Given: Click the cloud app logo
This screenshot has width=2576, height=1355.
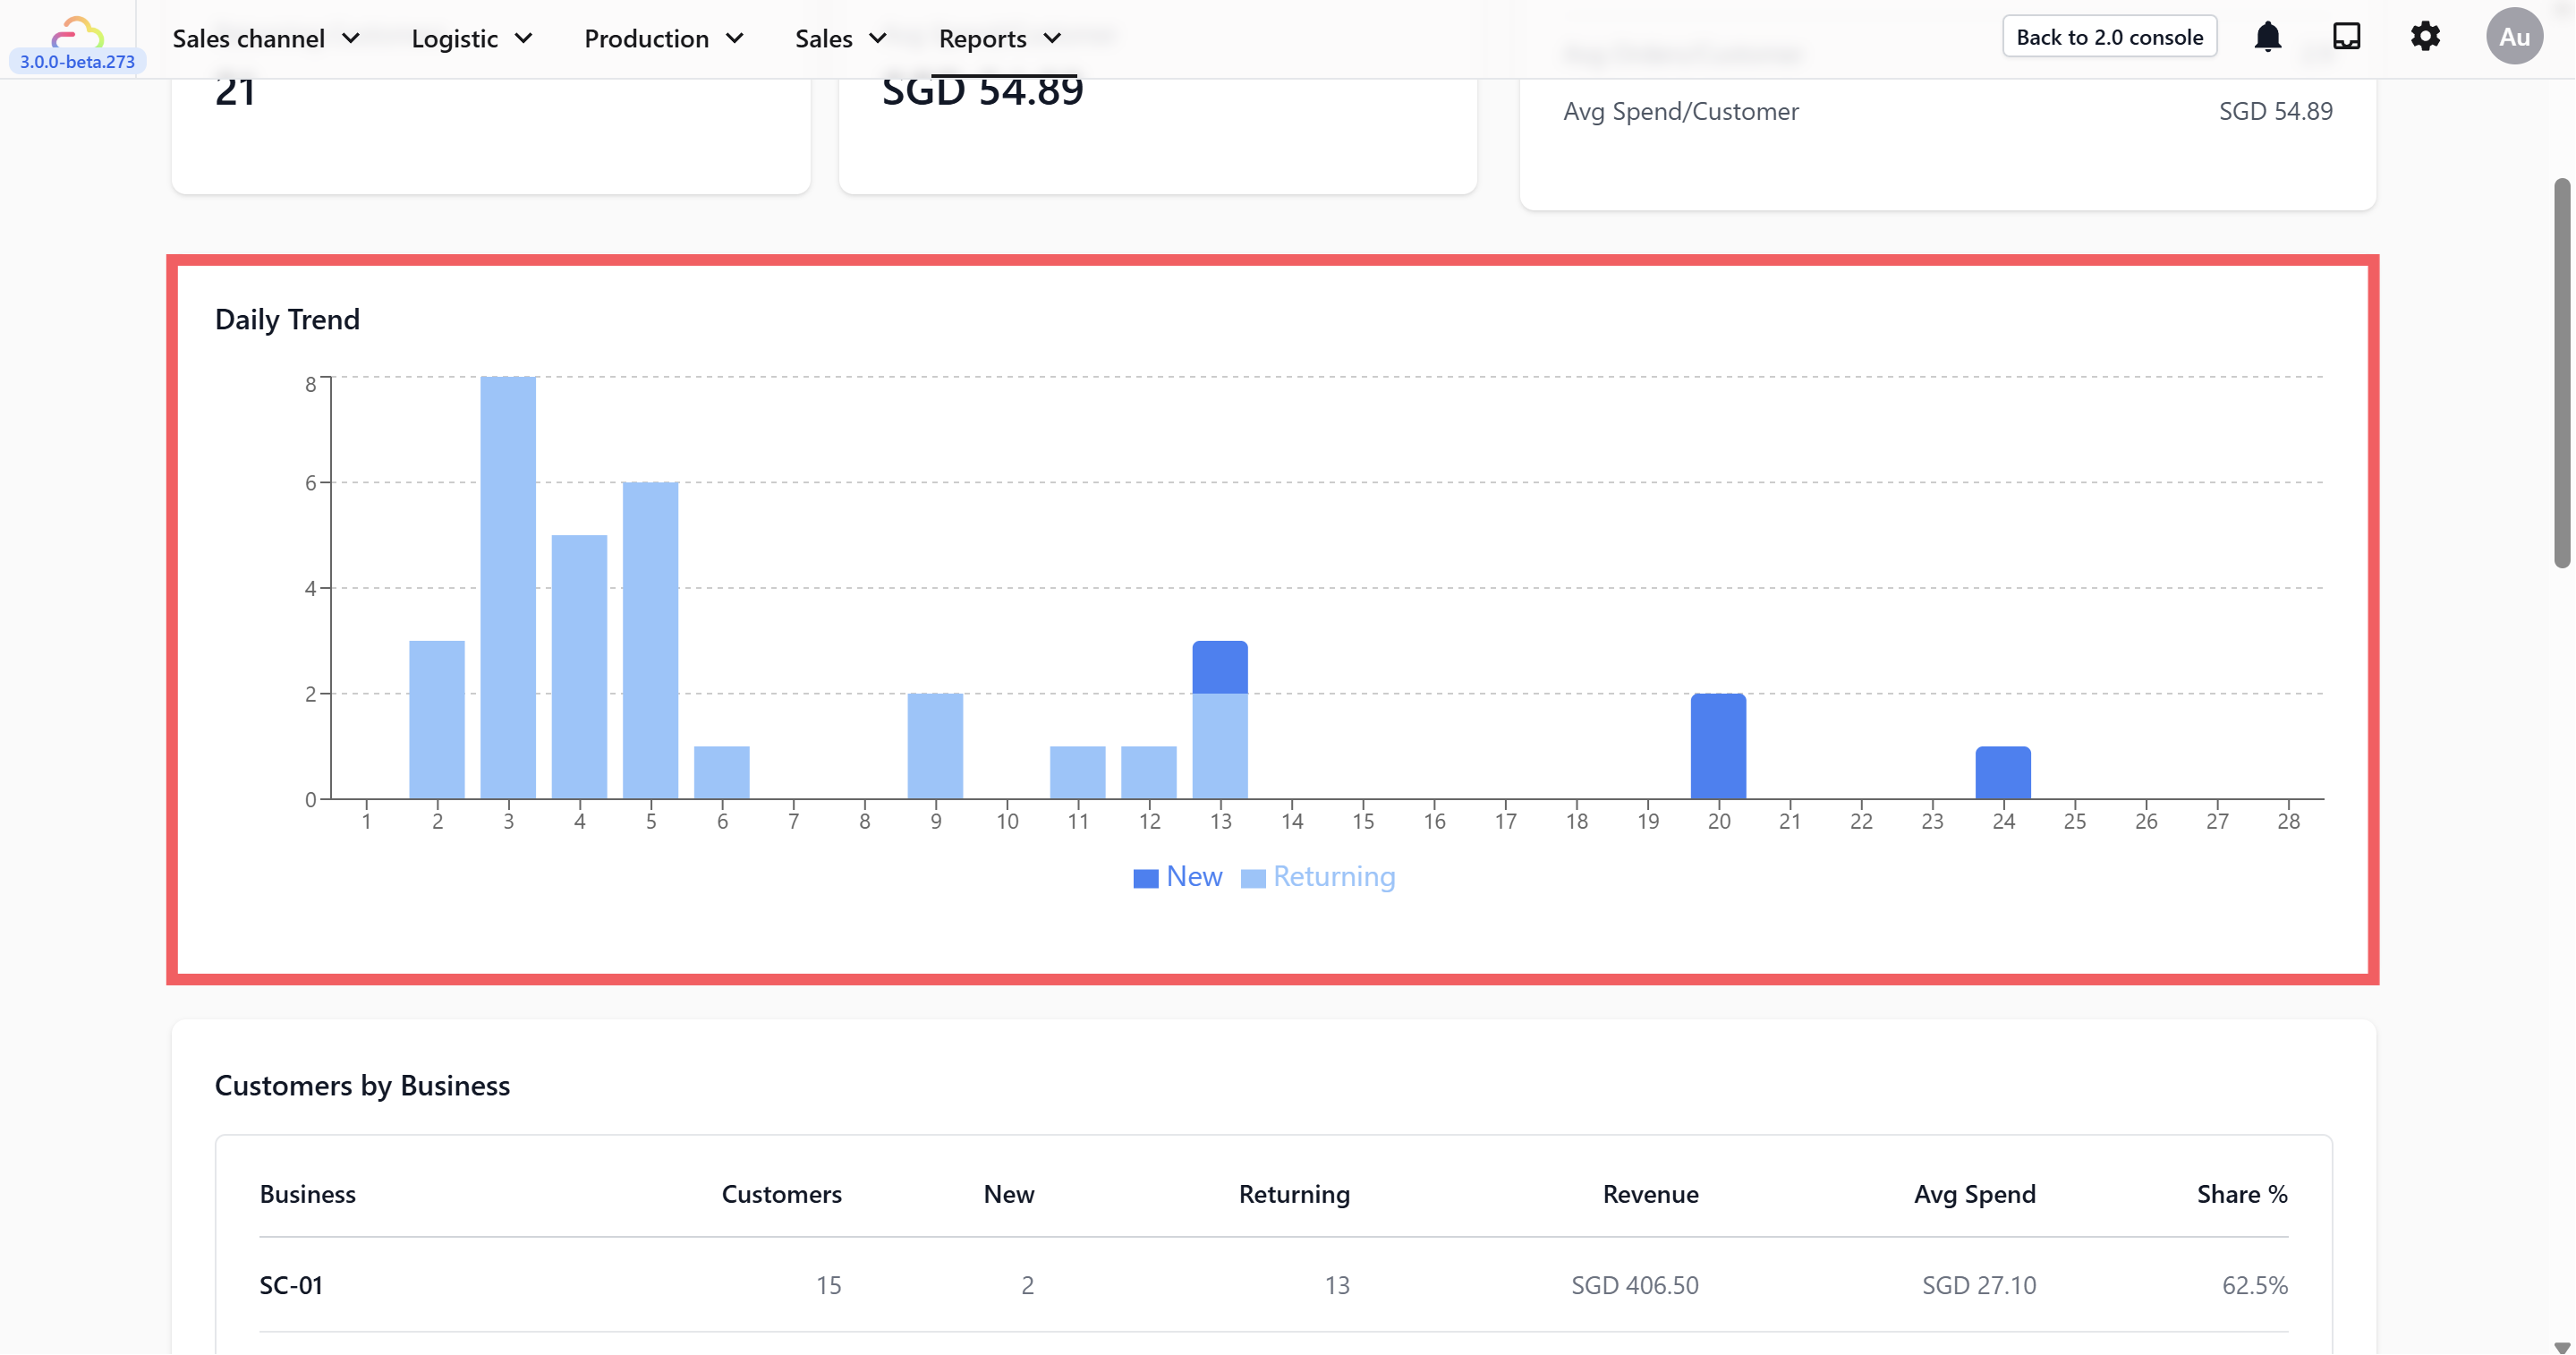Looking at the screenshot, I should tap(77, 31).
